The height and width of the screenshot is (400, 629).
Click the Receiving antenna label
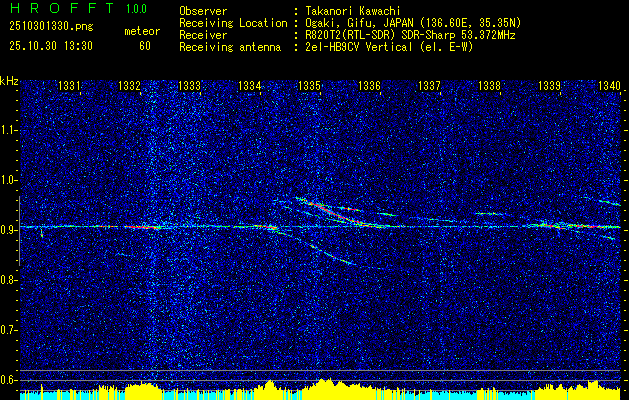pos(230,47)
